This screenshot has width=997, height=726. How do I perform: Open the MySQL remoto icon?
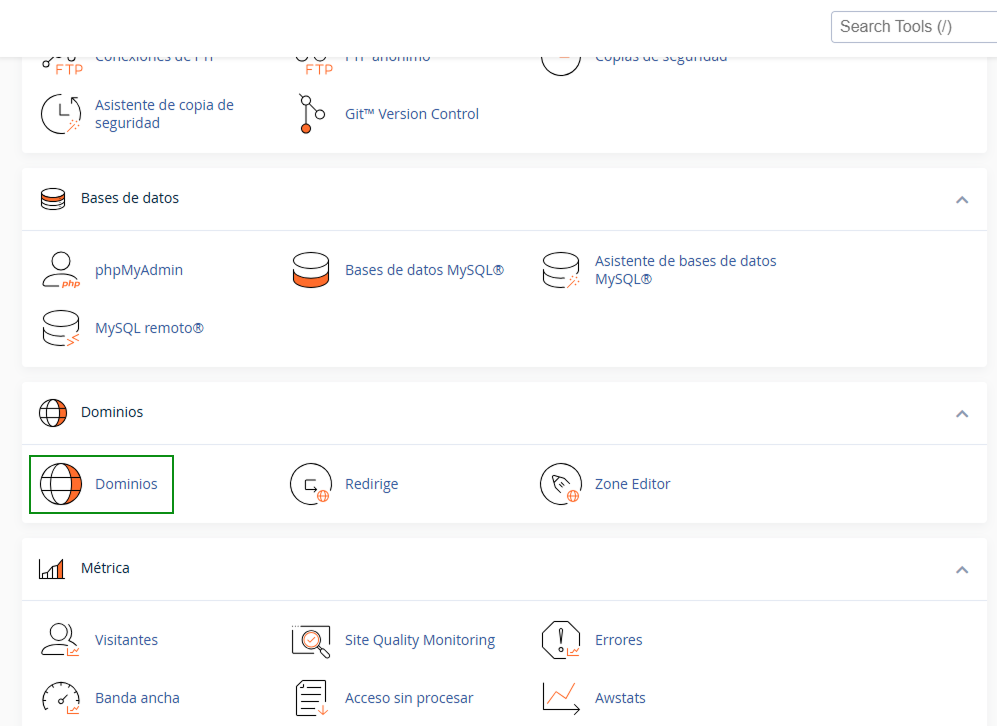pos(60,328)
